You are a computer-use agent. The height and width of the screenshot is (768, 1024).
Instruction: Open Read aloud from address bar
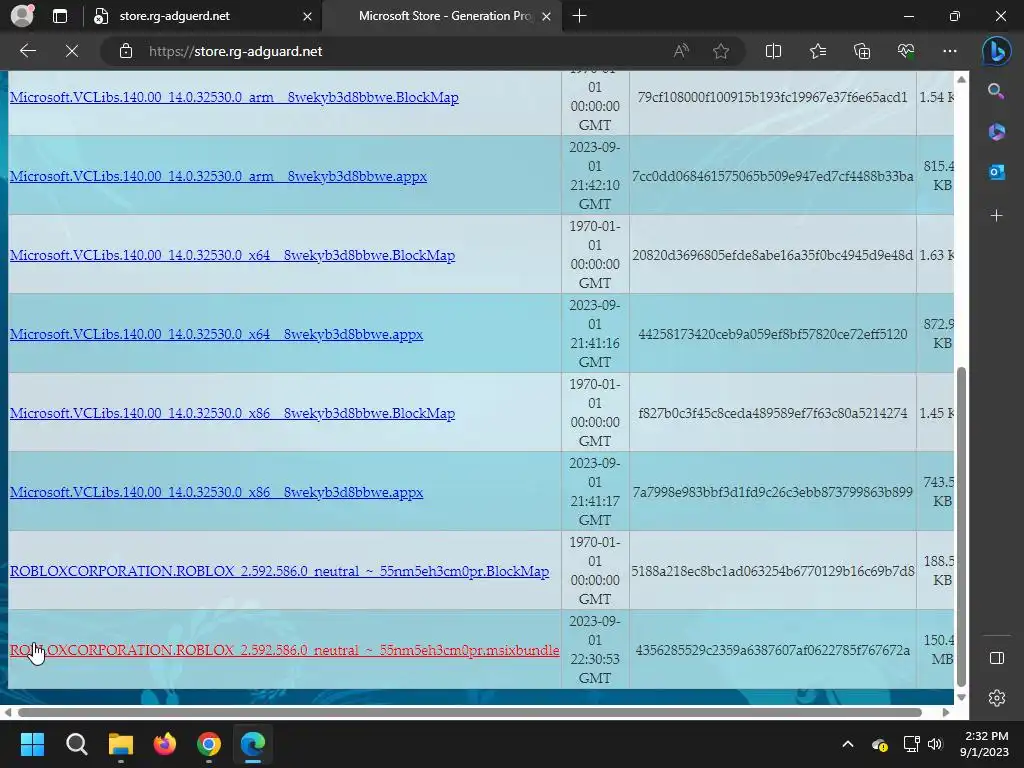(x=681, y=51)
